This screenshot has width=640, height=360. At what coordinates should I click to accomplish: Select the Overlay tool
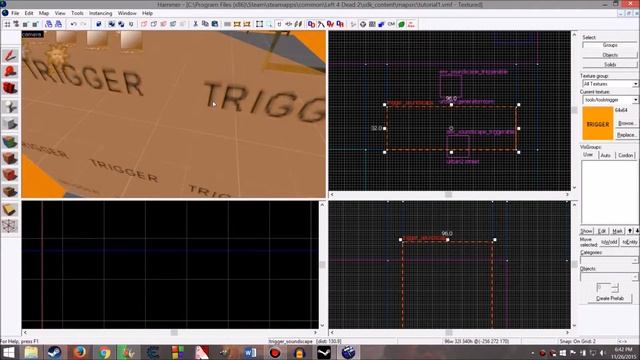click(10, 191)
